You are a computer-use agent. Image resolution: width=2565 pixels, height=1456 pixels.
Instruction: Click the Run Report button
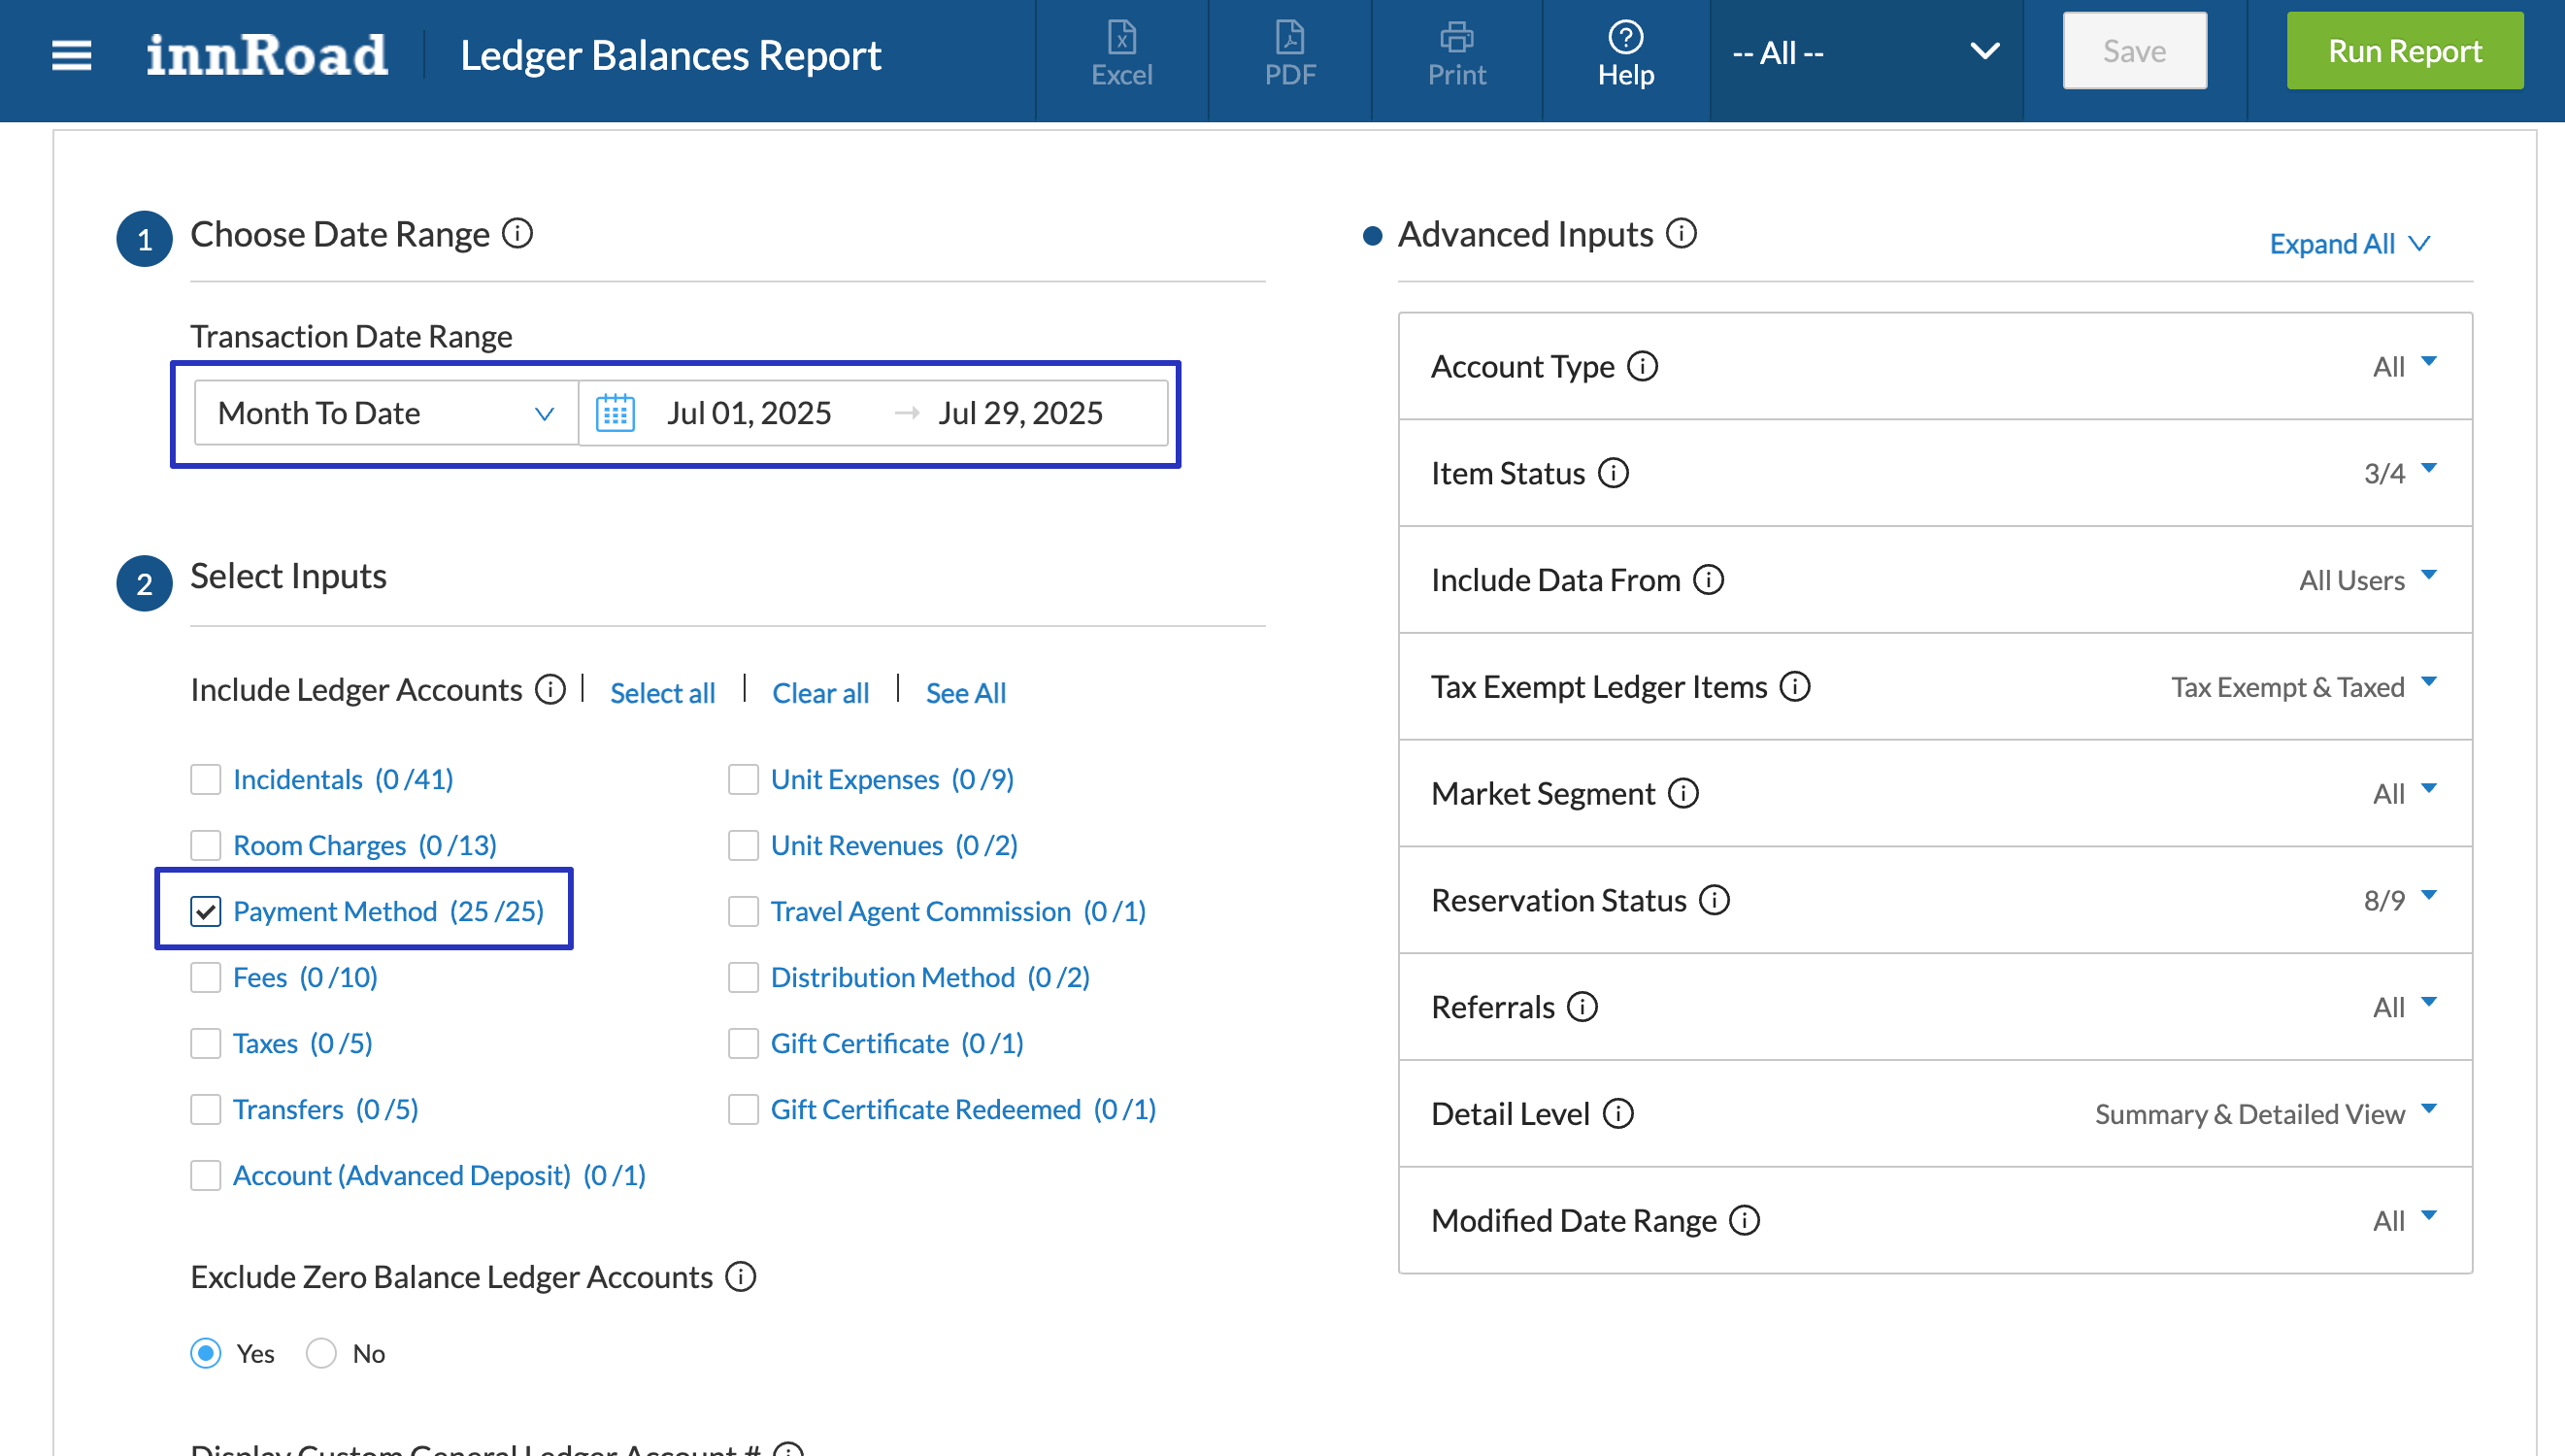[2404, 51]
